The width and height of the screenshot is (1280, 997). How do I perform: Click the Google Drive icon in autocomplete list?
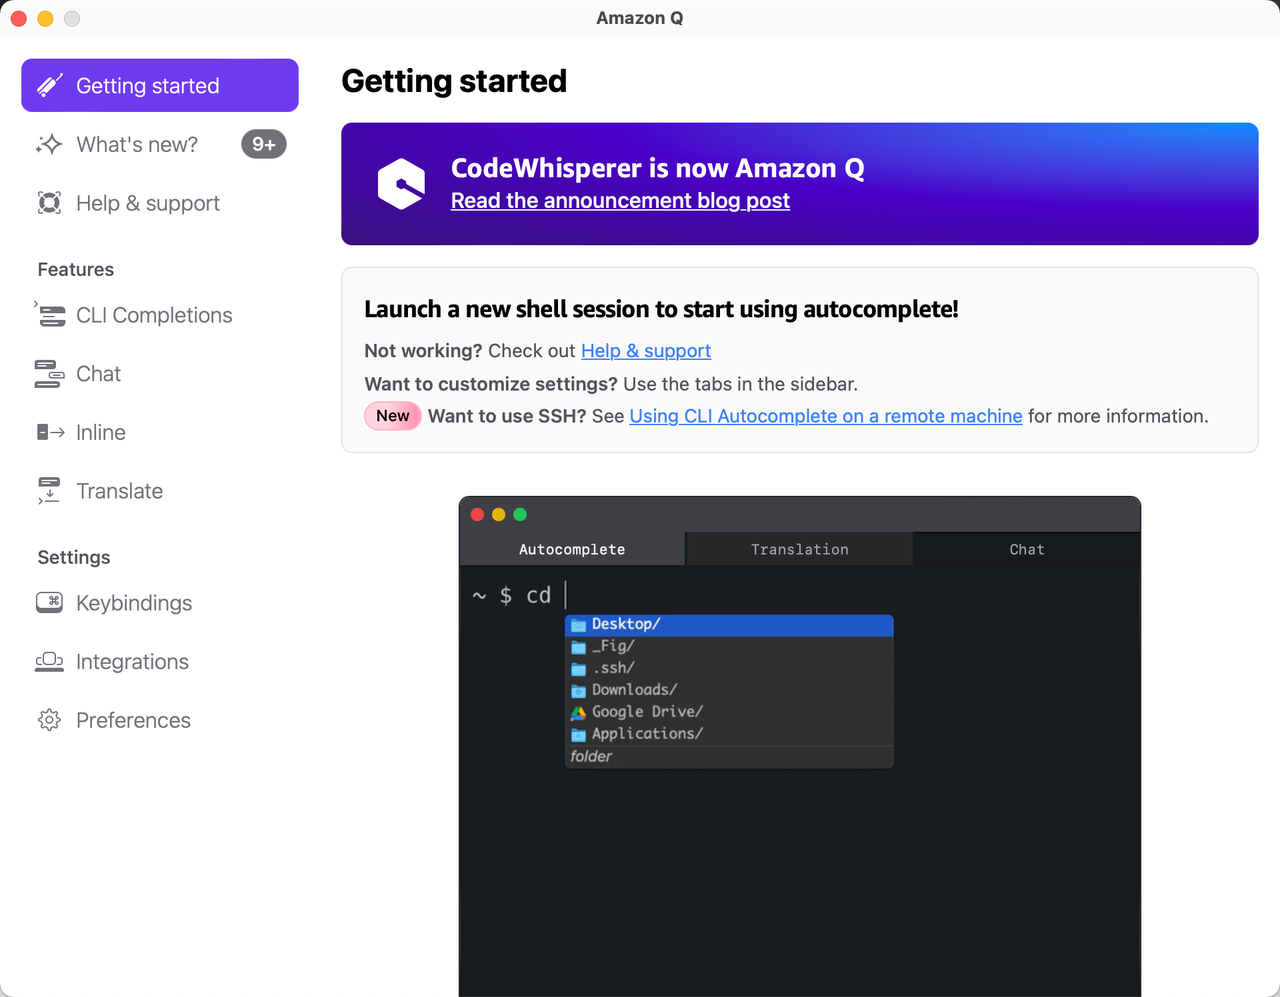[578, 712]
